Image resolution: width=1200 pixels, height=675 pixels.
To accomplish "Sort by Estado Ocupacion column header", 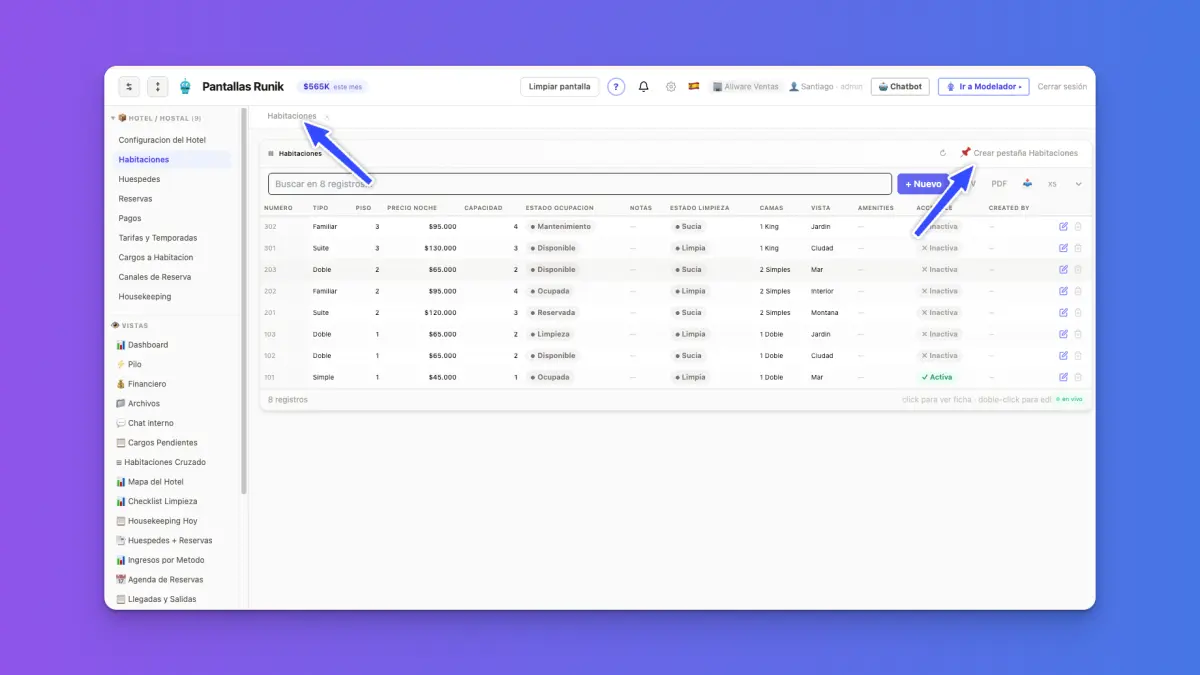I will (x=559, y=208).
